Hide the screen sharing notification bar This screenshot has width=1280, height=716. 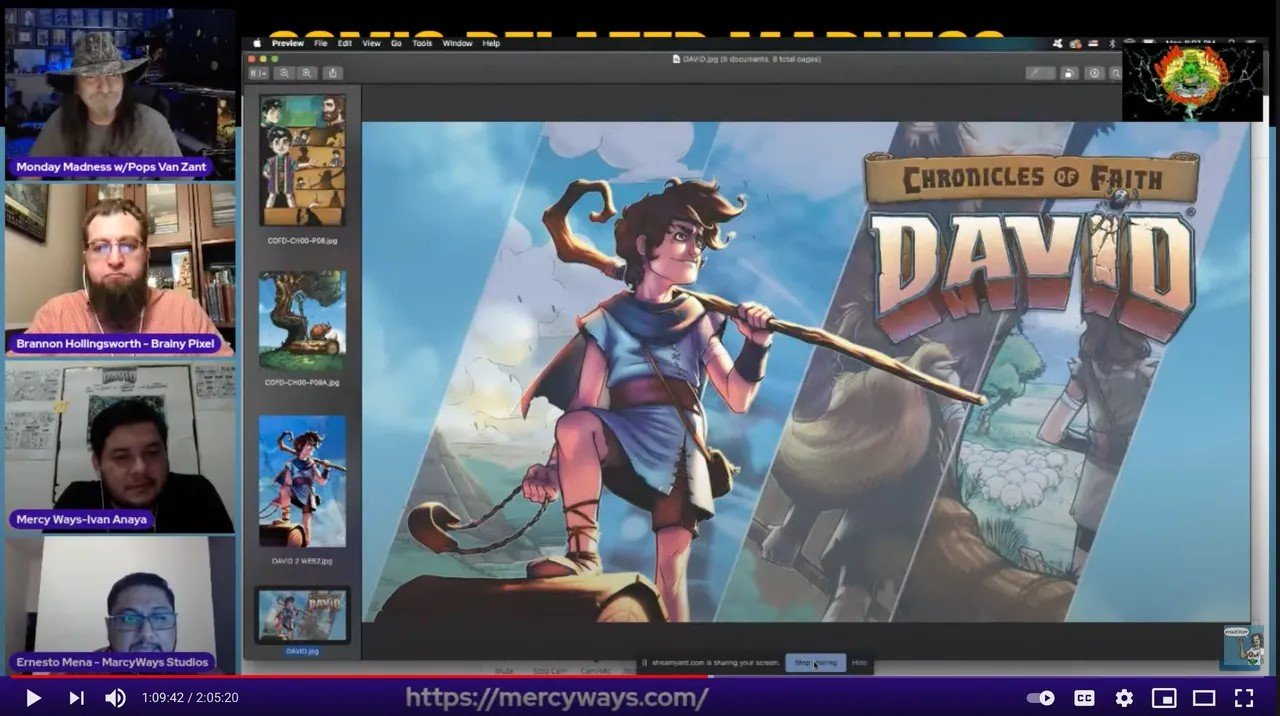point(859,662)
